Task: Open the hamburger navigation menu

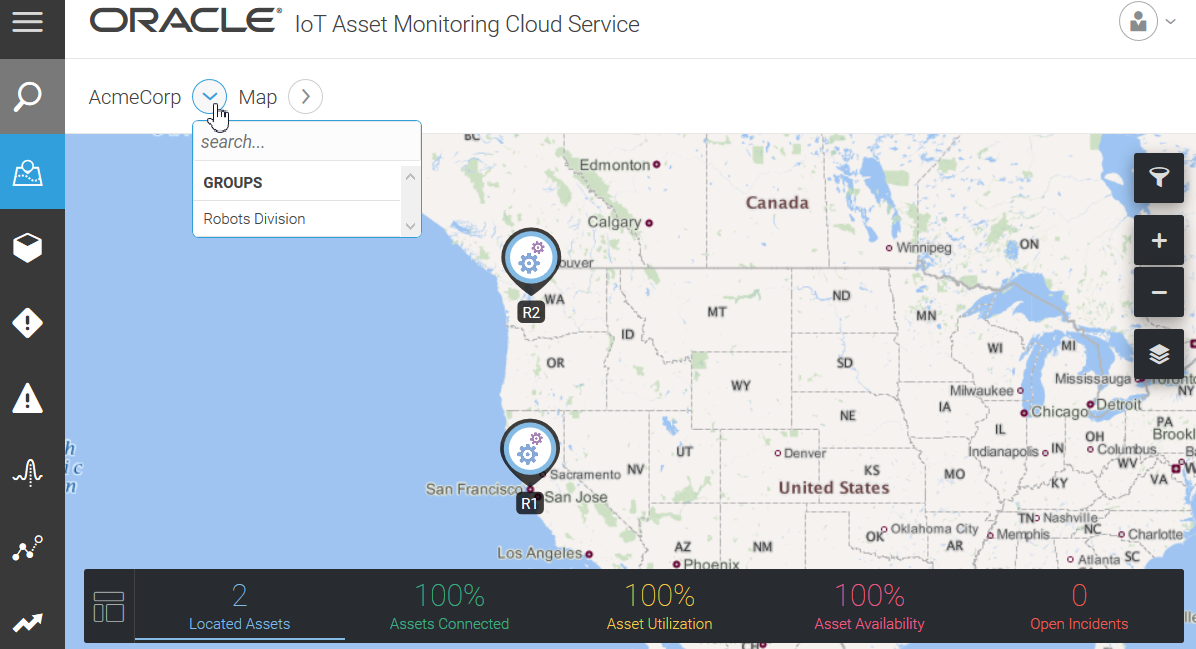Action: point(27,22)
